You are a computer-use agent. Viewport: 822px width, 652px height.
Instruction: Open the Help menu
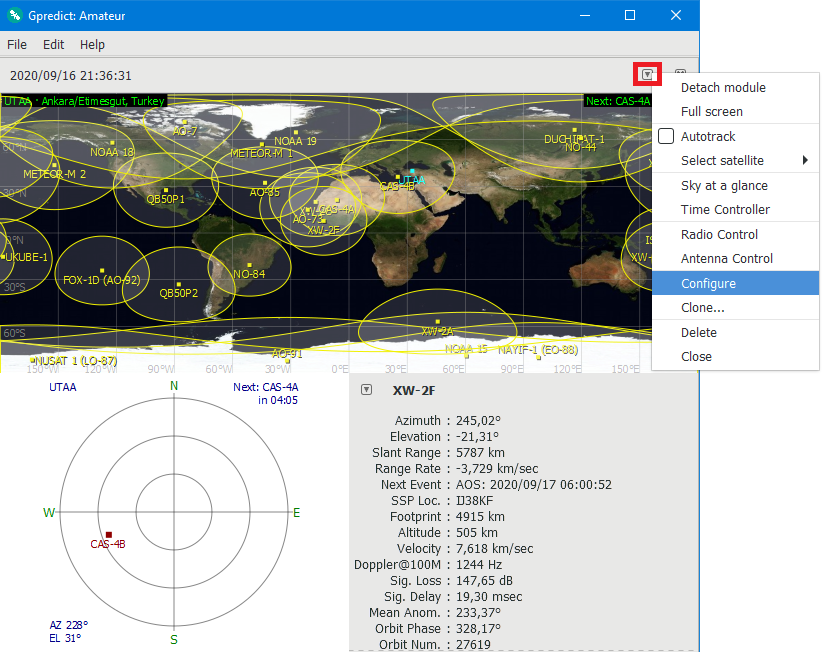pos(92,45)
